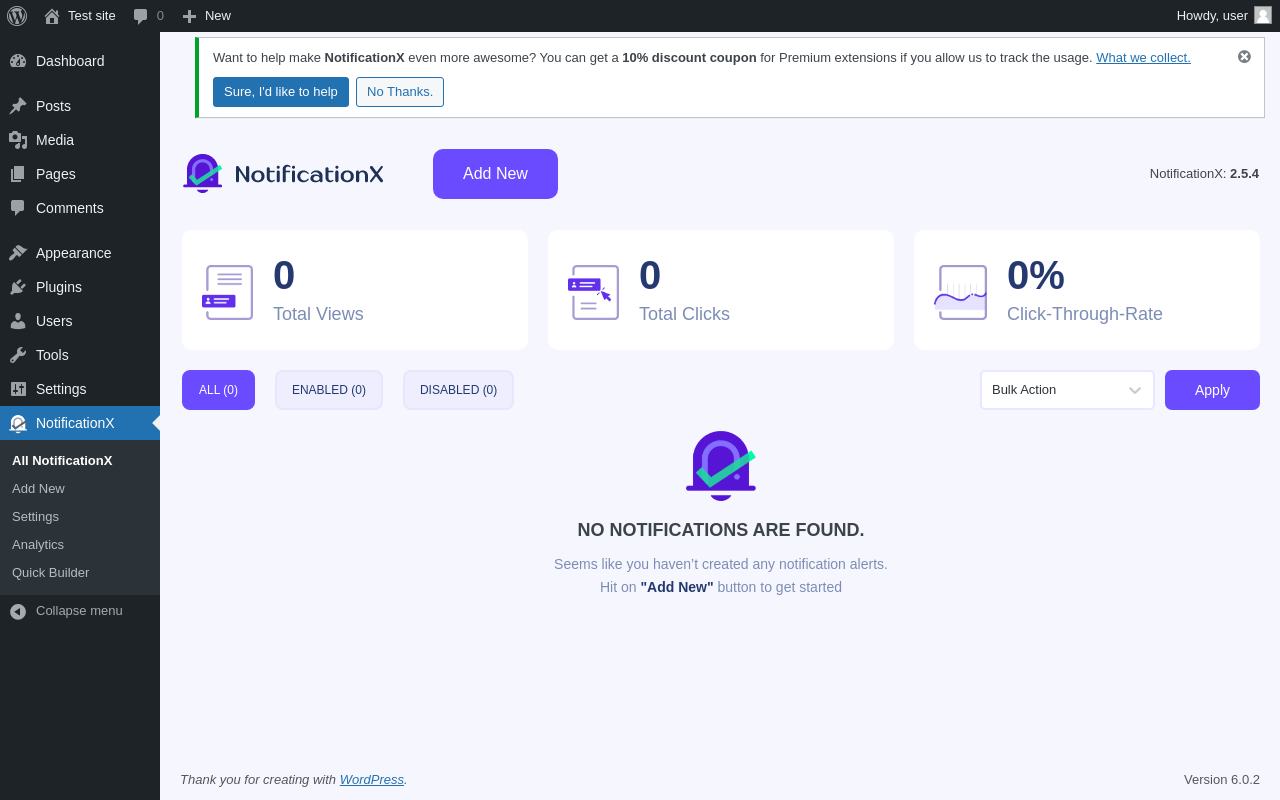Click the Click-Through-Rate chart icon

(960, 291)
